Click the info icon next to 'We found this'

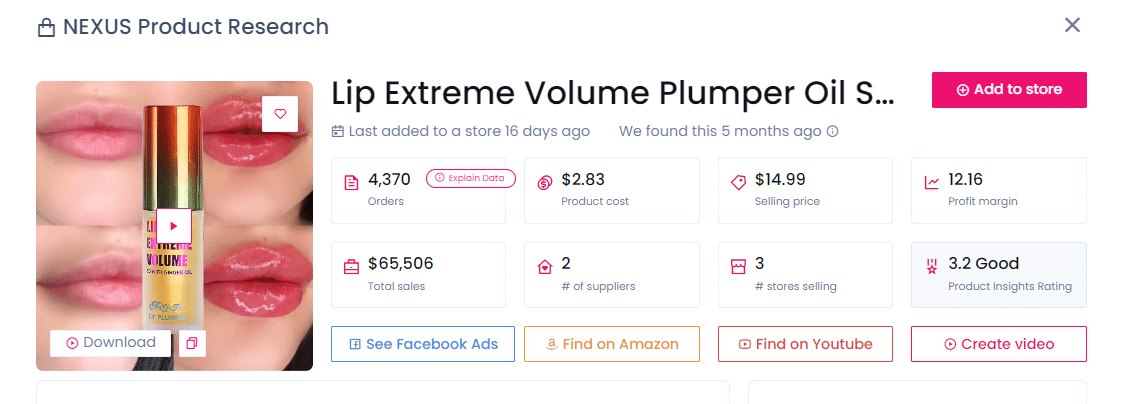[x=832, y=131]
